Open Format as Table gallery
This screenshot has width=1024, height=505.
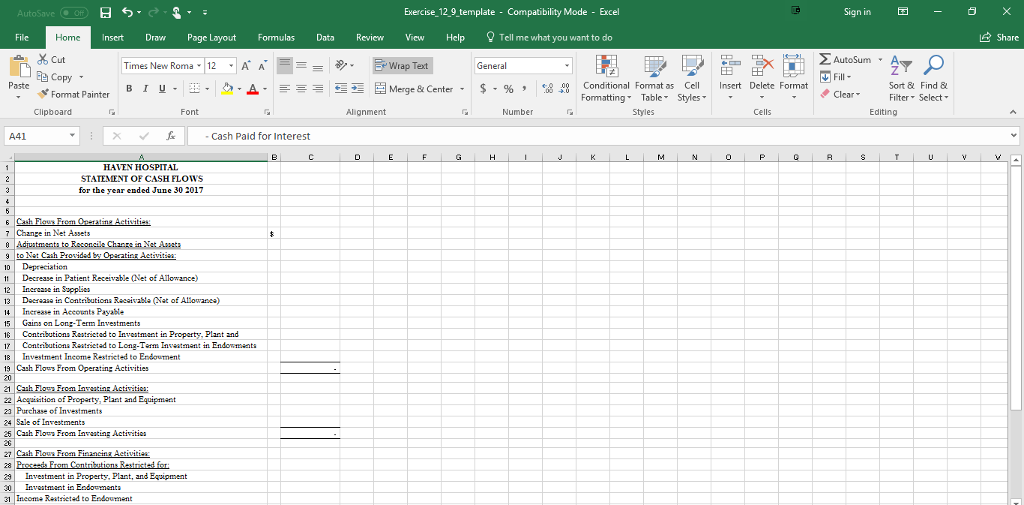(654, 80)
